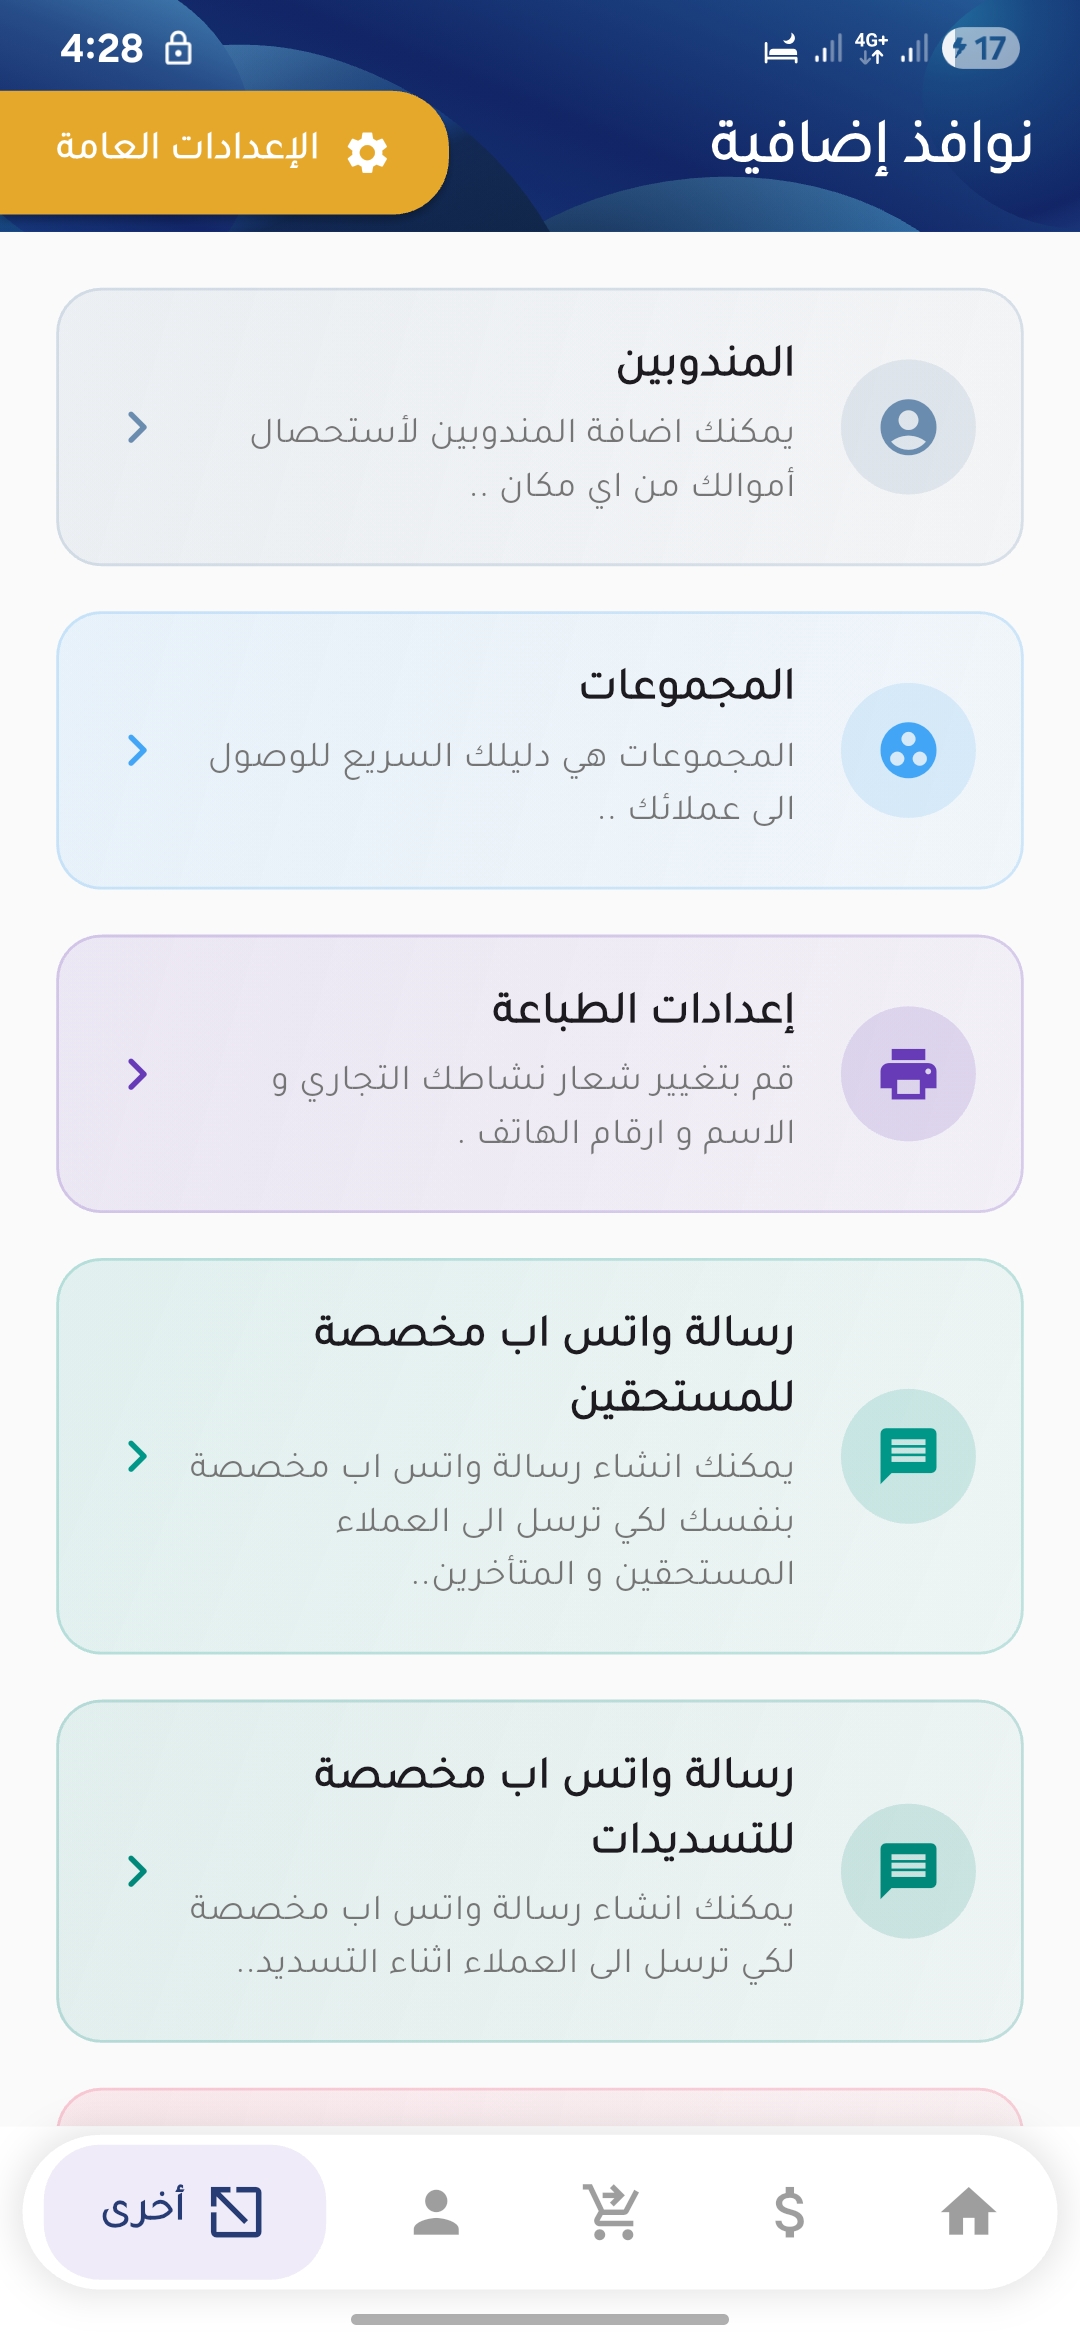
Task: Open the shopping cart tab
Action: [612, 2211]
